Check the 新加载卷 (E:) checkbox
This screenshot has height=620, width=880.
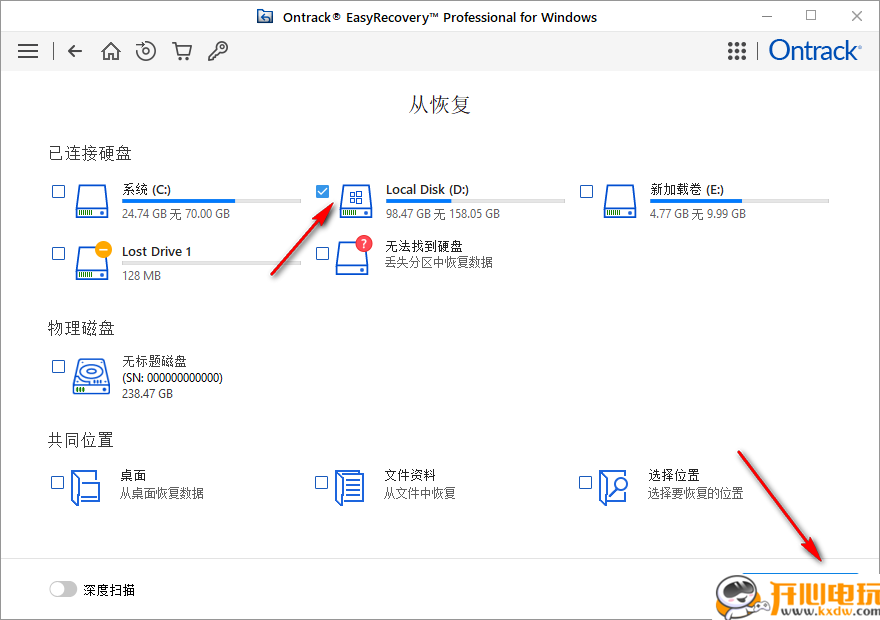tap(586, 191)
